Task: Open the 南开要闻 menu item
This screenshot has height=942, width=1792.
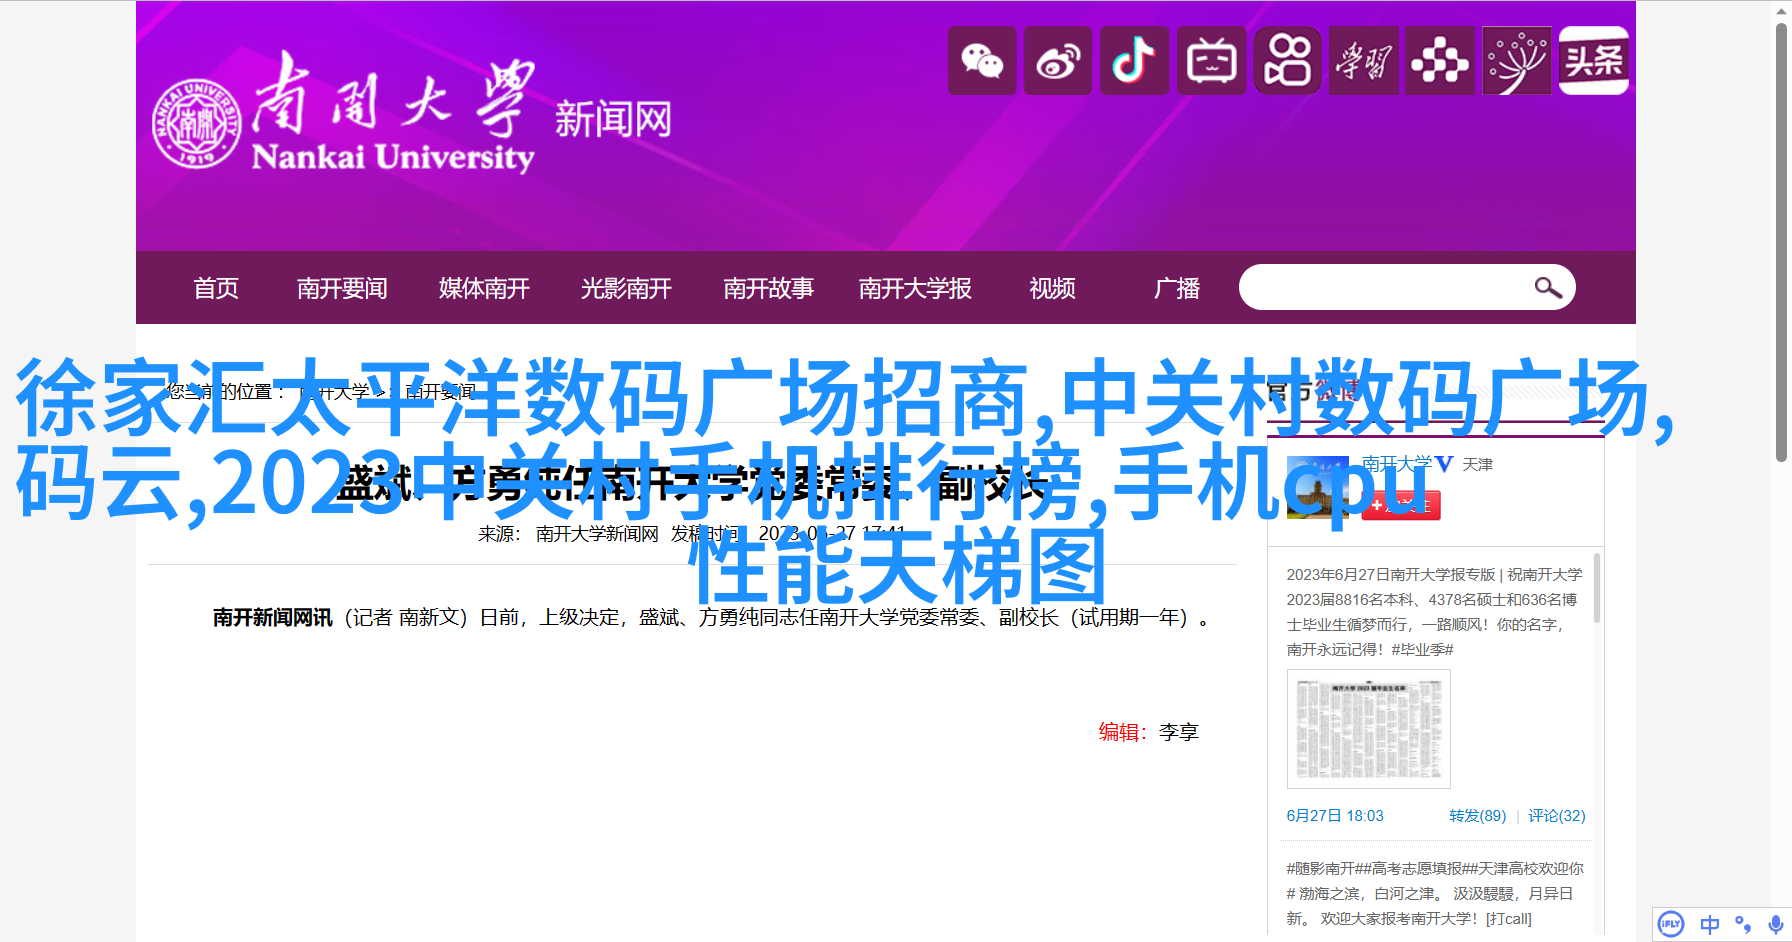Action: click(x=342, y=289)
